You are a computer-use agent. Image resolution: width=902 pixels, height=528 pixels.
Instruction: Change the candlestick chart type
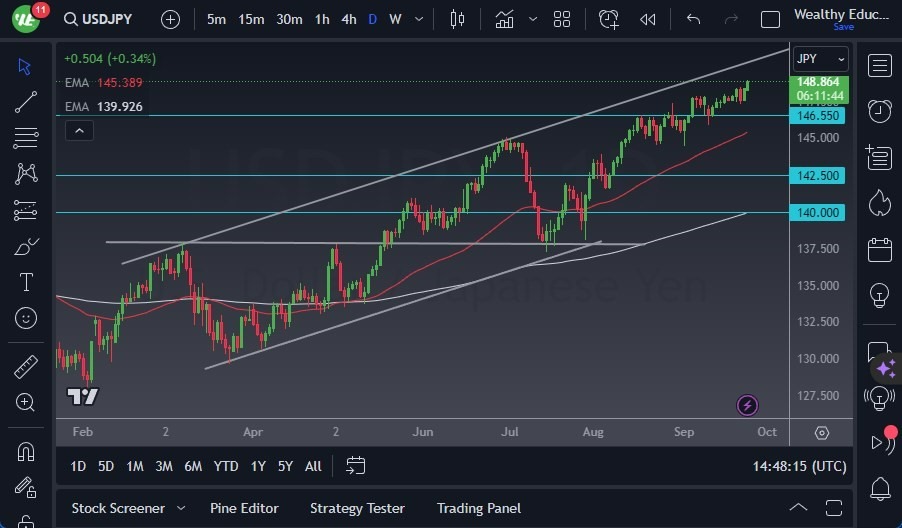457,20
